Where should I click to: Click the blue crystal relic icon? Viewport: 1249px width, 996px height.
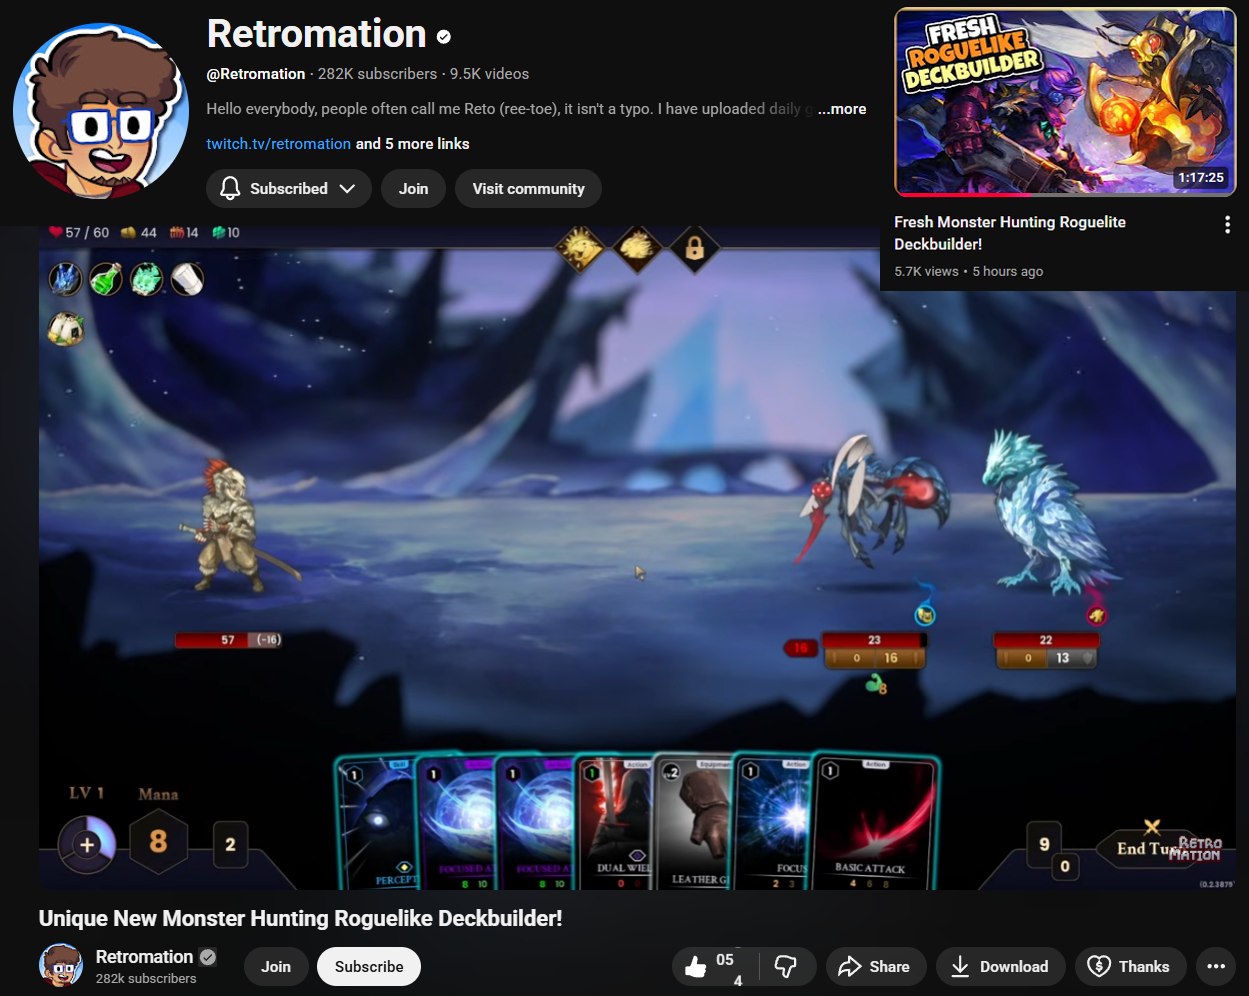click(65, 279)
